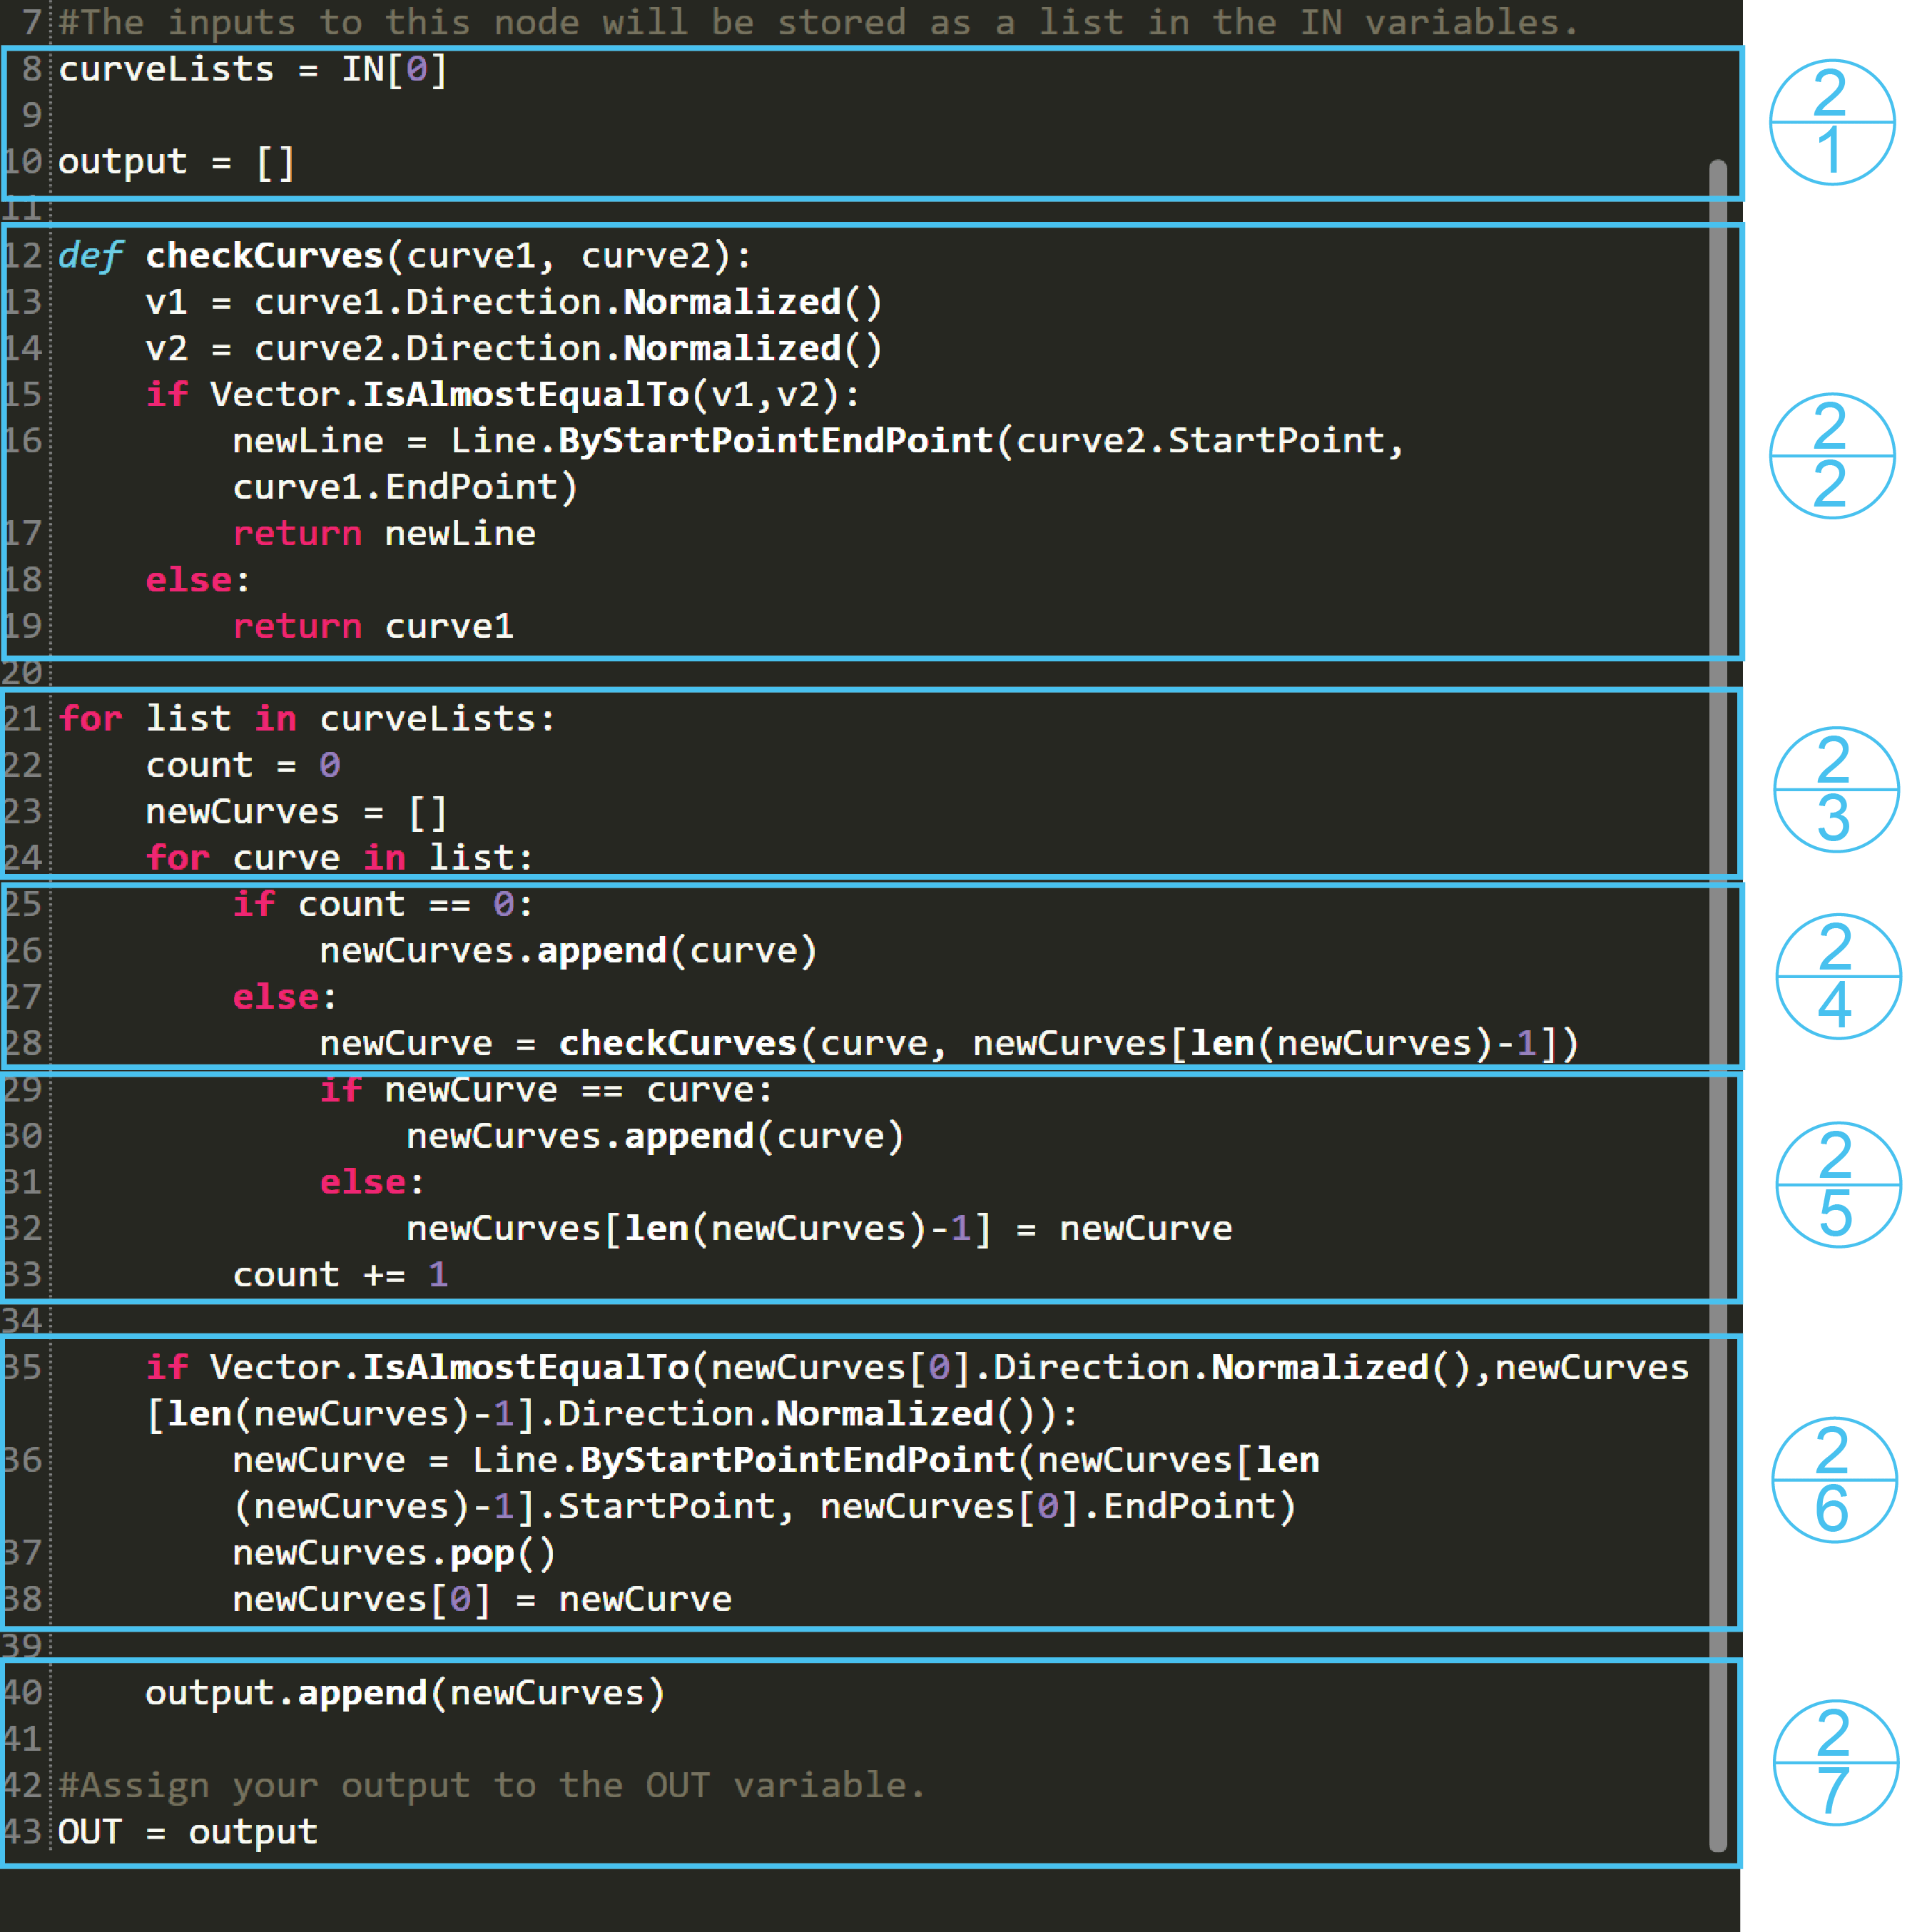
Task: Click line number 35 in the gutter
Action: [22, 1367]
